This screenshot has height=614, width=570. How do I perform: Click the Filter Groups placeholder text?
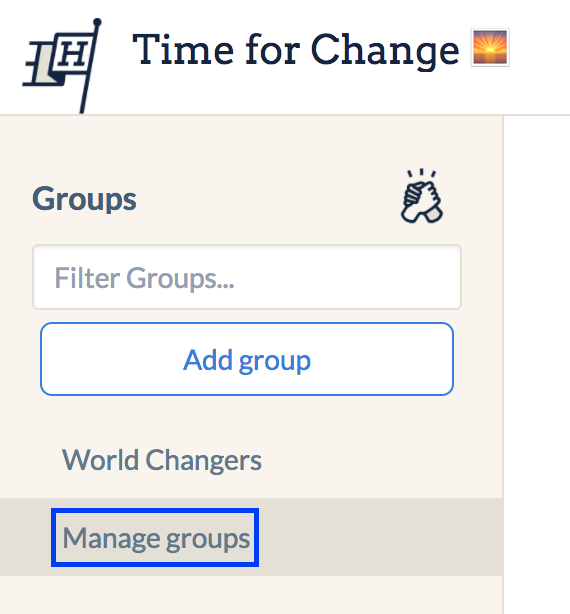point(144,278)
